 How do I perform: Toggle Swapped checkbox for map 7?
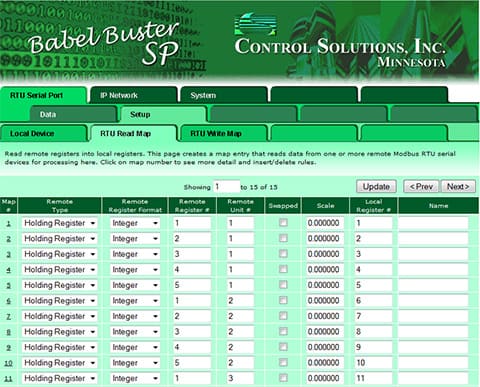coord(283,316)
